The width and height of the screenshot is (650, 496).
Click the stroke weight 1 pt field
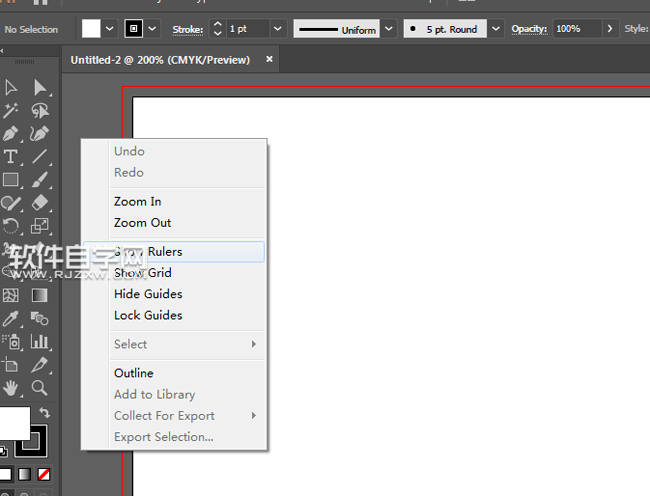point(250,29)
